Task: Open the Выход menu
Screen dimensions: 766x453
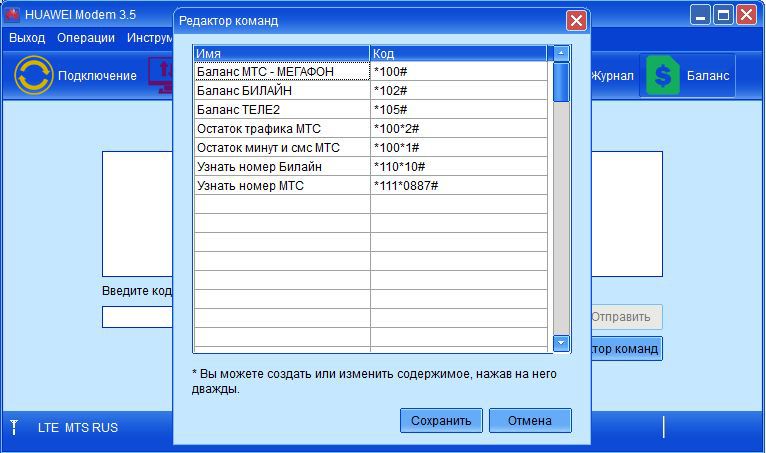Action: click(x=27, y=38)
